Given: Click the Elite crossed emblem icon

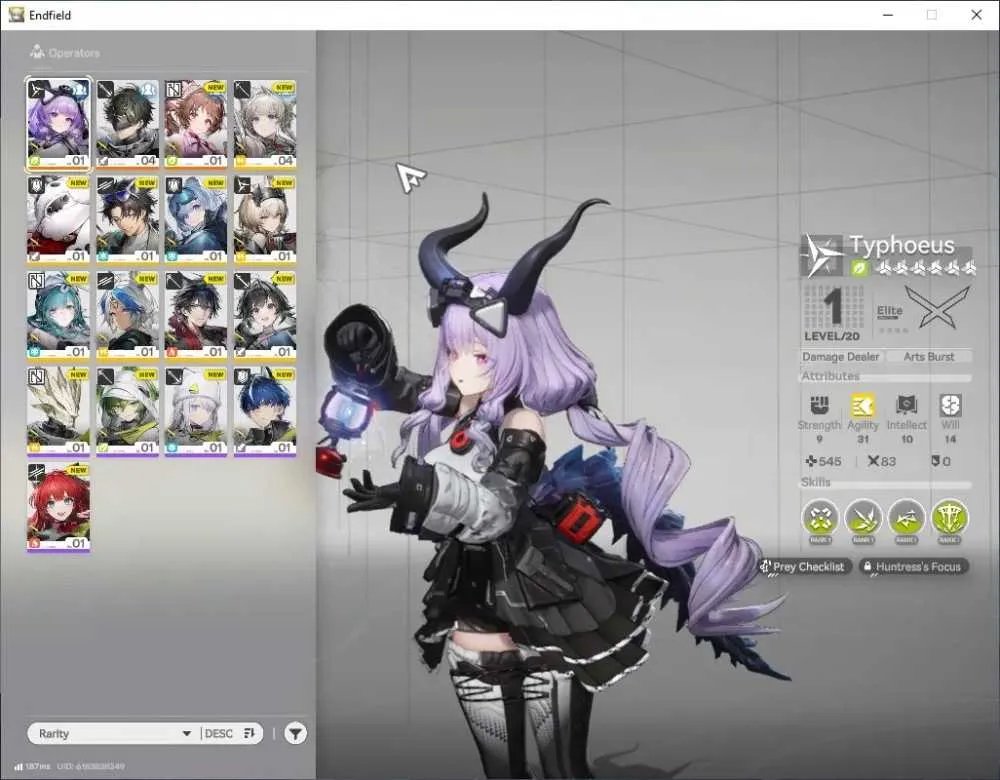Looking at the screenshot, I should point(938,307).
